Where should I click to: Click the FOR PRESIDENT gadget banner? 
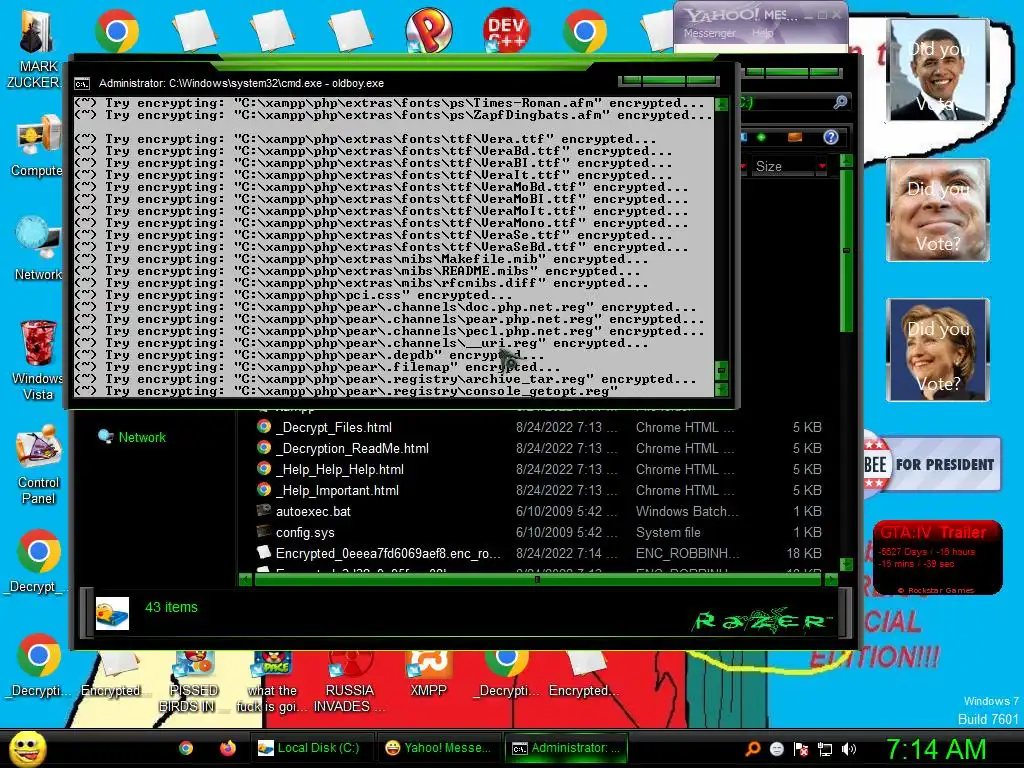[x=933, y=464]
